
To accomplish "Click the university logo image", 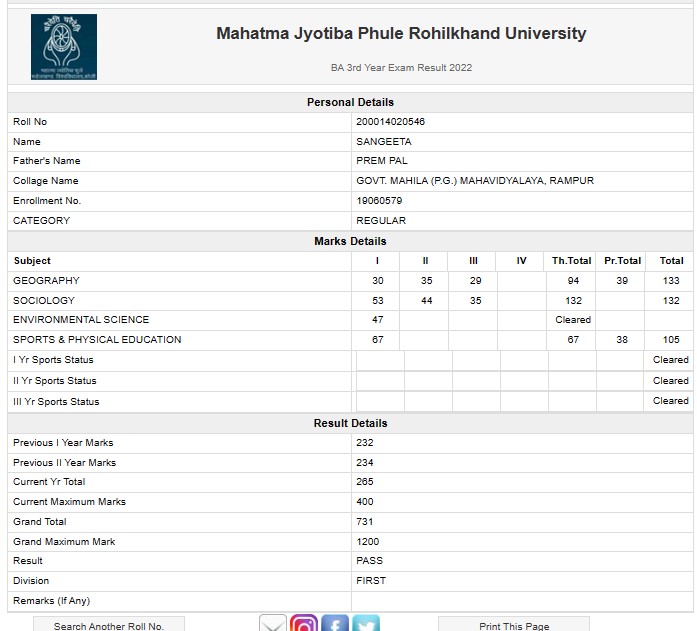I will pos(64,47).
